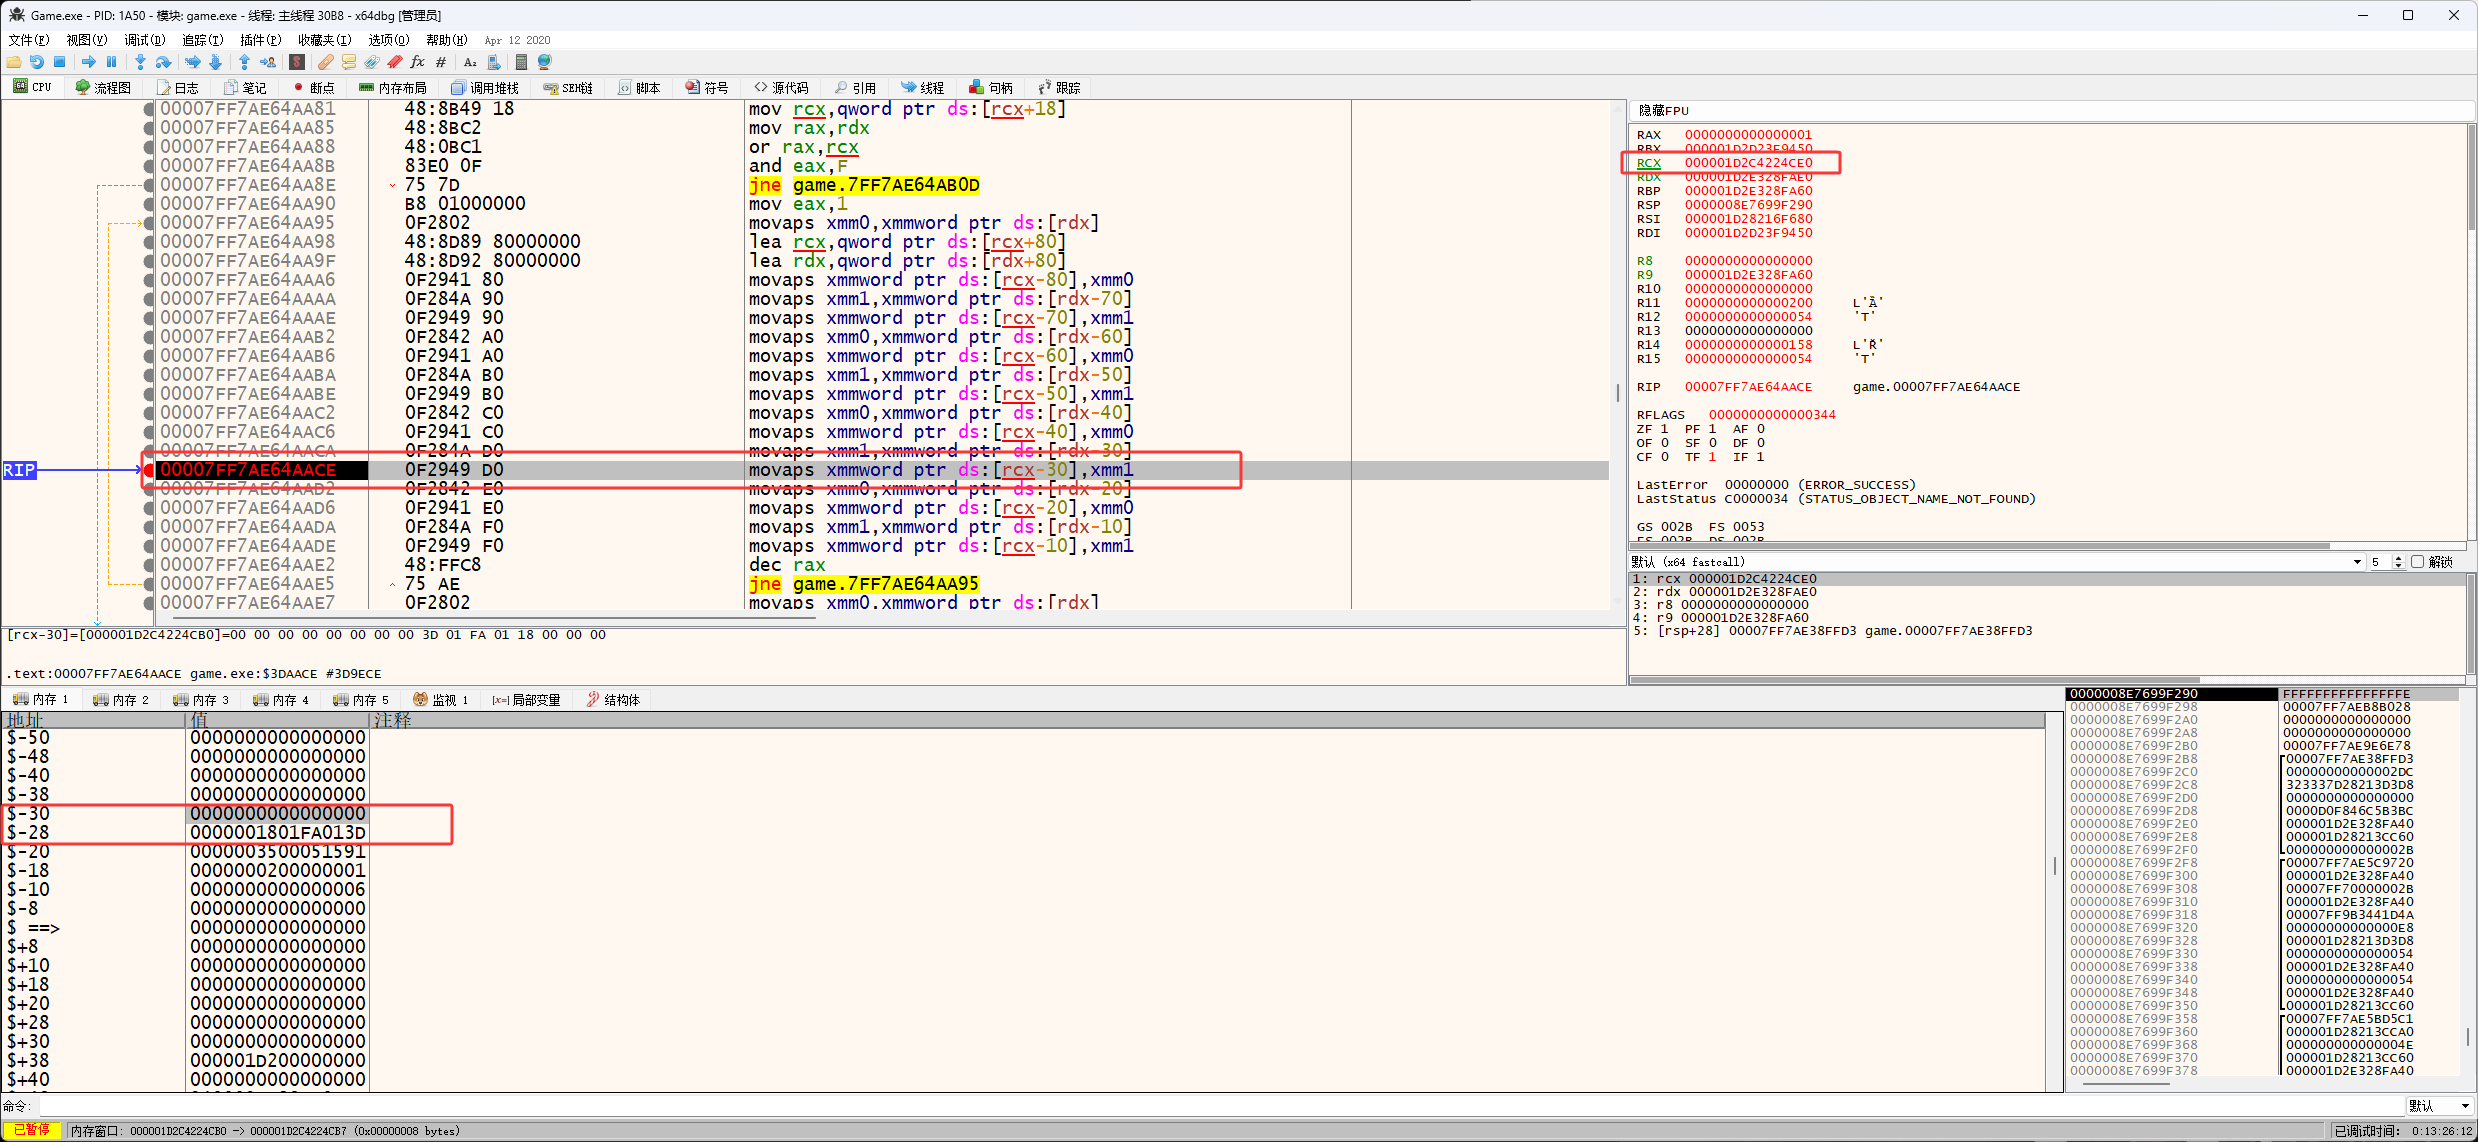Click the 隐藏FPU button
The image size is (2478, 1142).
tap(1663, 111)
